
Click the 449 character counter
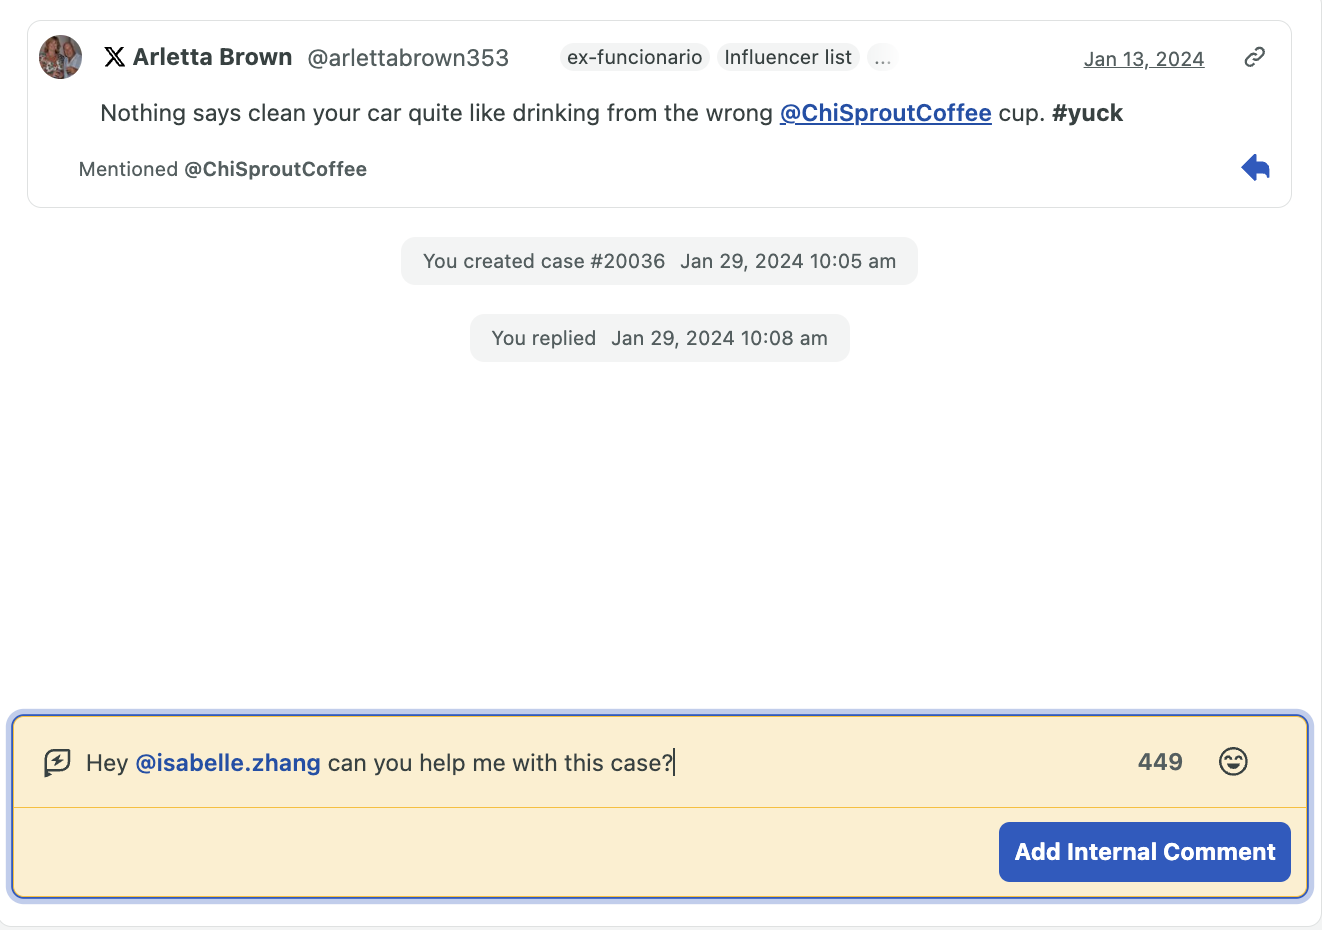tap(1160, 762)
